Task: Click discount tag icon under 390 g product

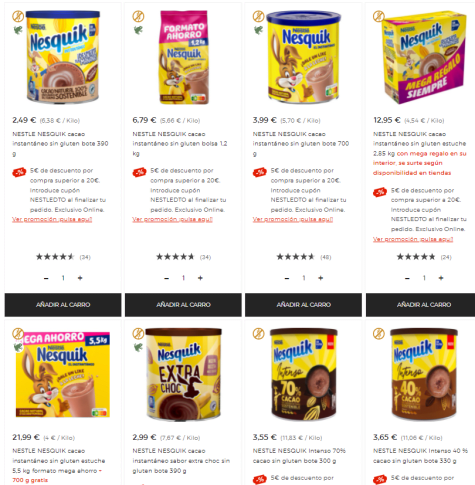Action: (x=19, y=172)
